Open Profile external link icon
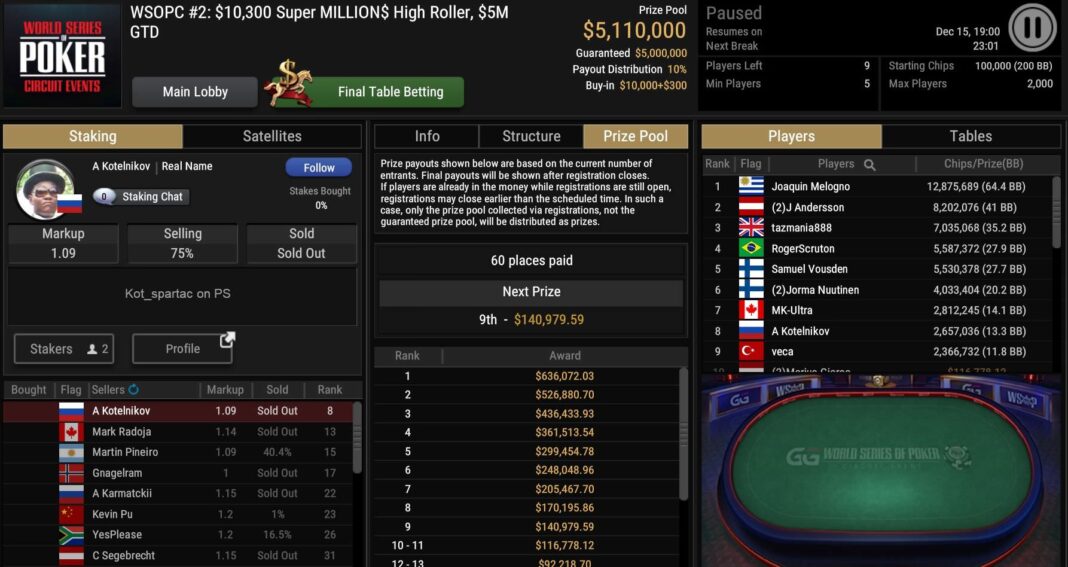This screenshot has height=567, width=1068. 227,339
